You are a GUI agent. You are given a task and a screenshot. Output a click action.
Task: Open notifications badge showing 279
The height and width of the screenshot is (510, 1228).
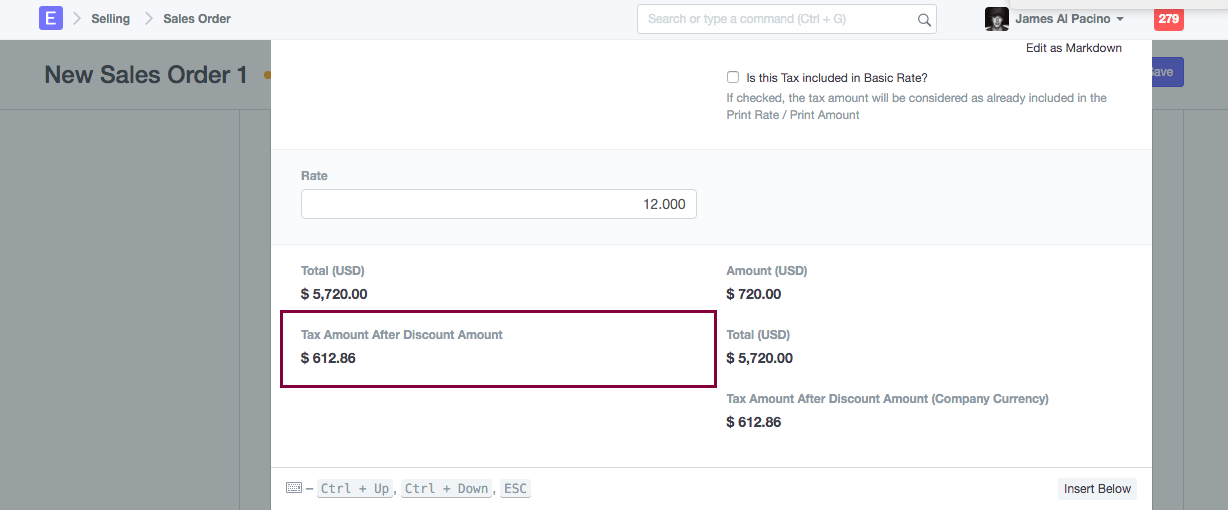[x=1168, y=19]
